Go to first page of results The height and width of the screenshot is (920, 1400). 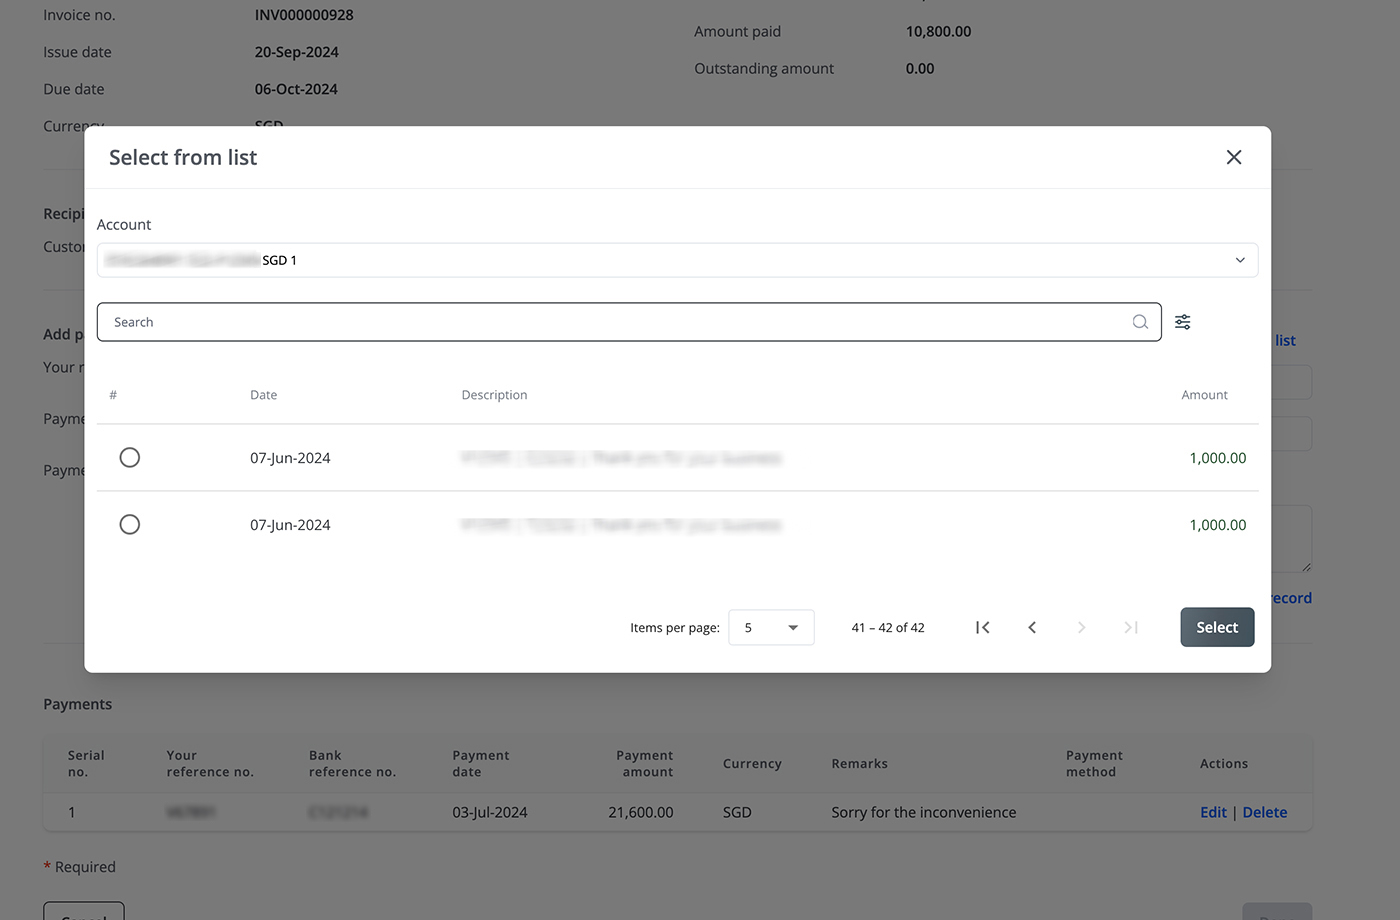point(983,627)
